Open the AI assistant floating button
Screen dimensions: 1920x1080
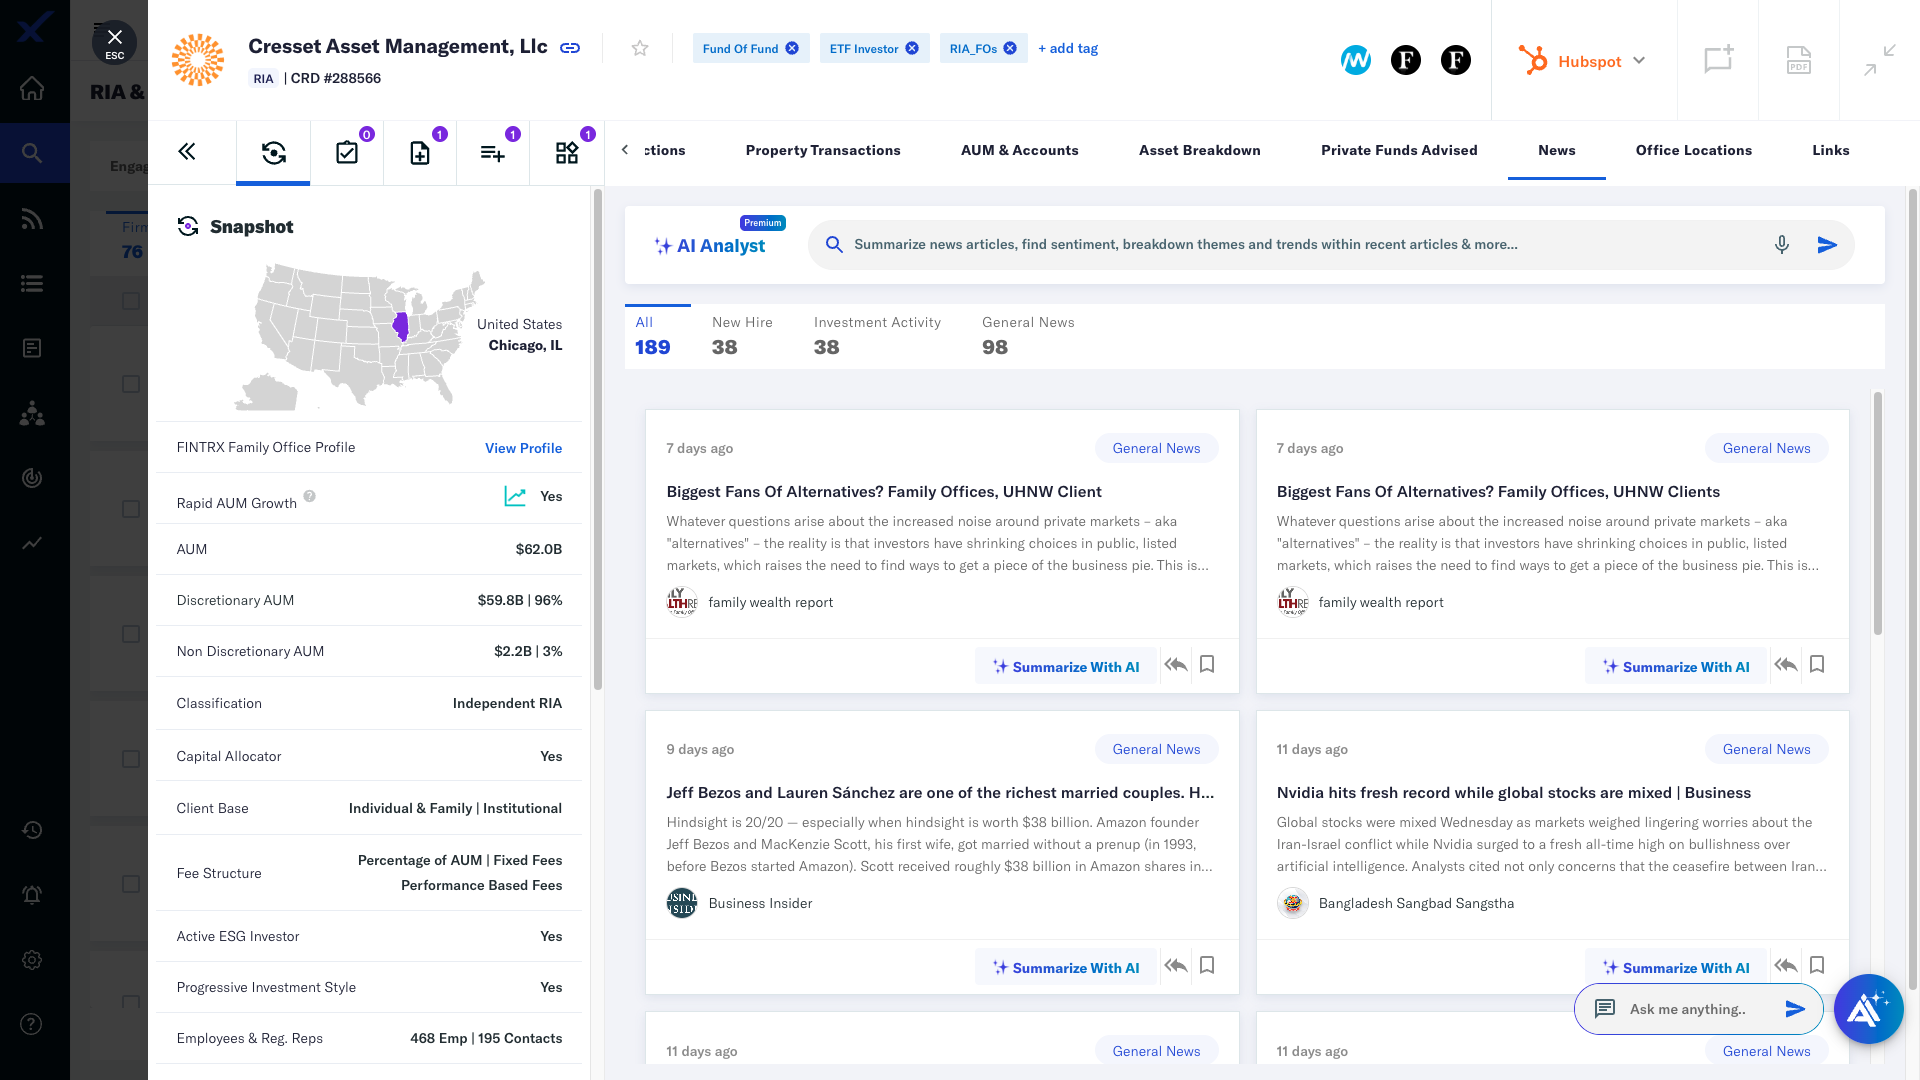(x=1868, y=1009)
